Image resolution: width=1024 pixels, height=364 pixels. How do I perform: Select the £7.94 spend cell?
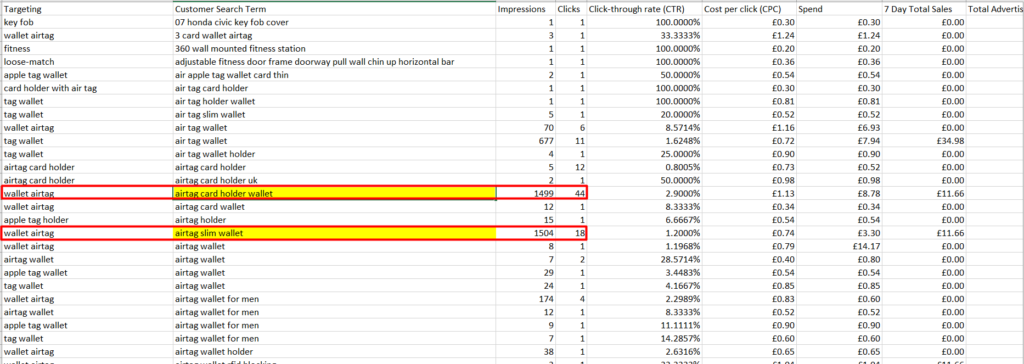pyautogui.click(x=839, y=141)
